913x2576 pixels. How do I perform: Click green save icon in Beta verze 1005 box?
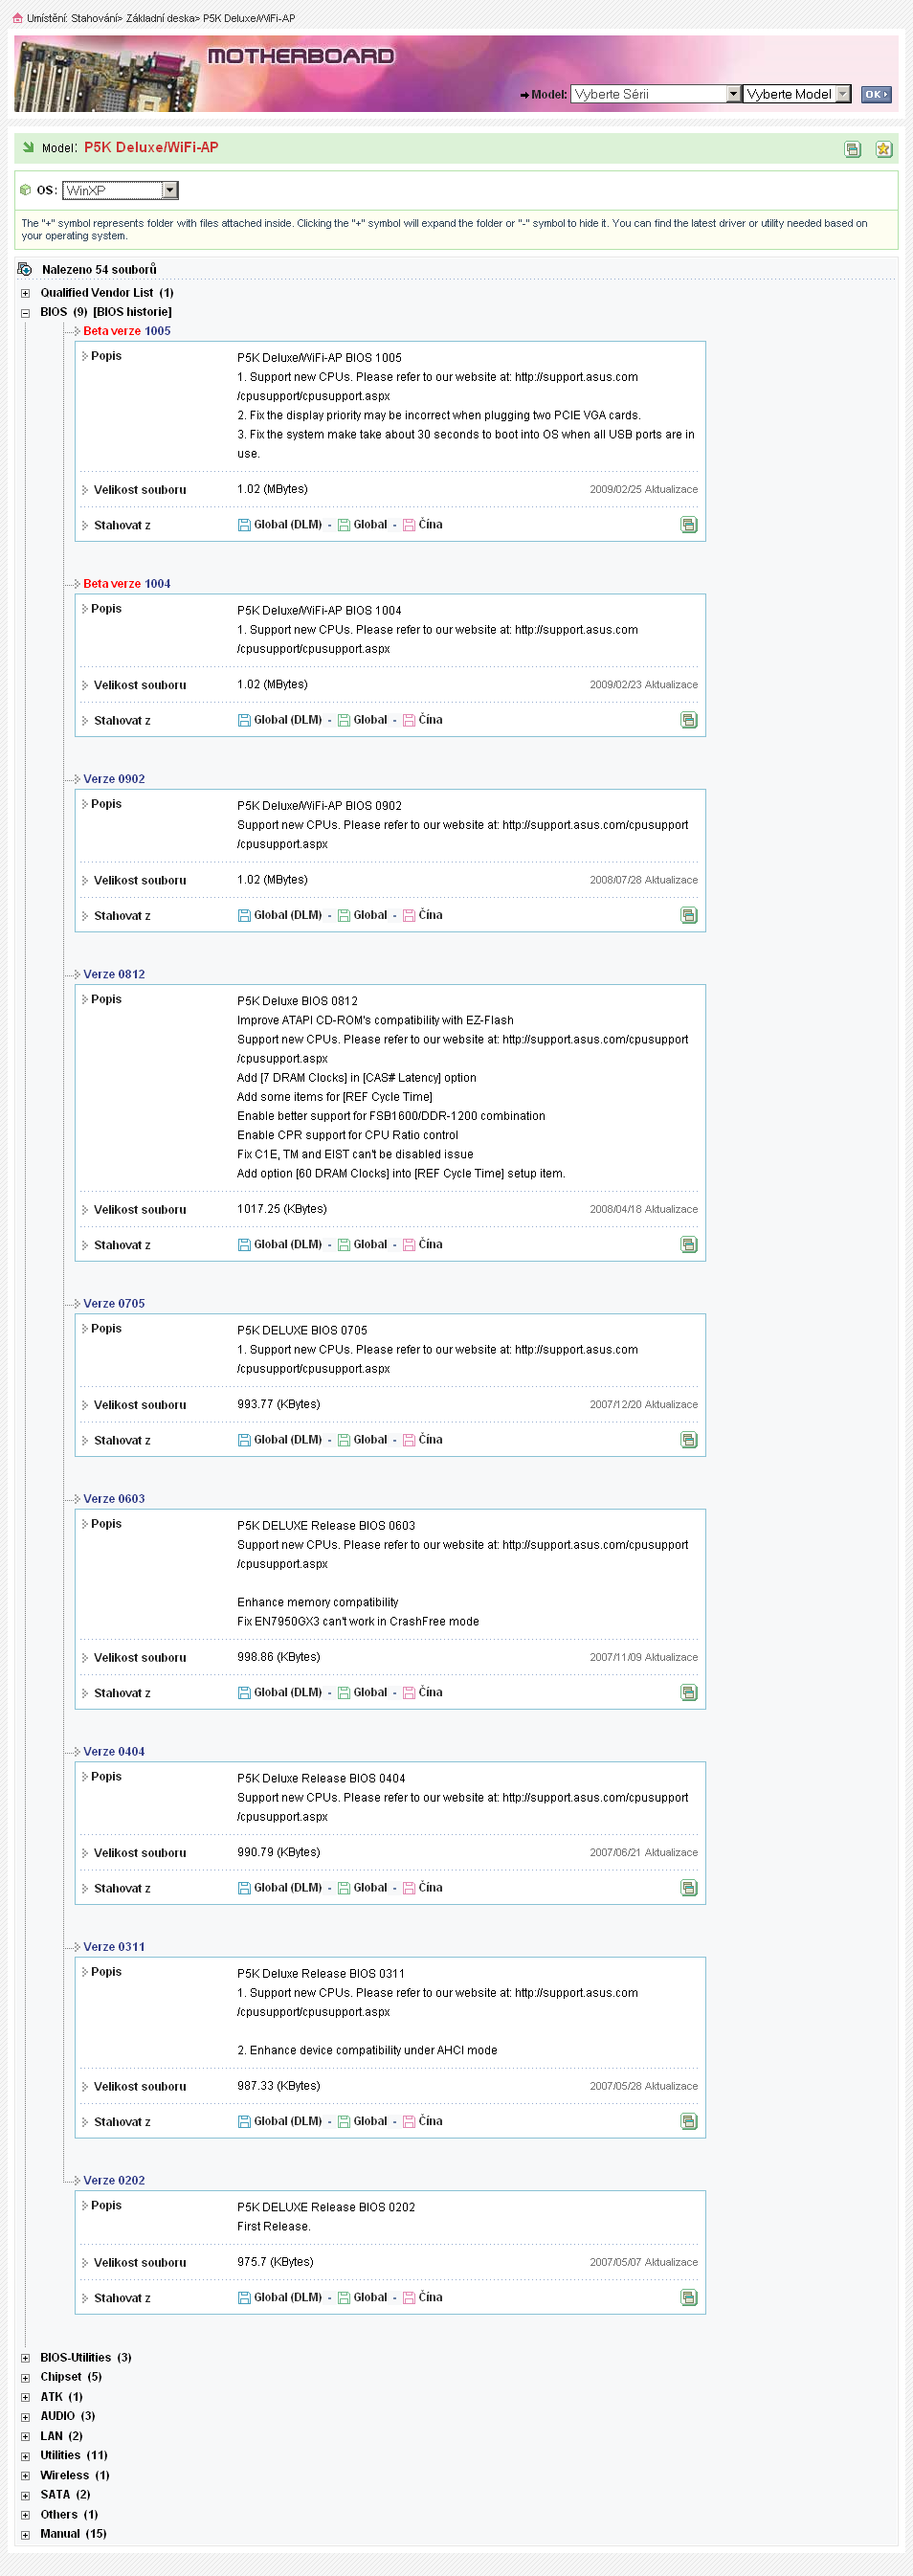coord(689,525)
